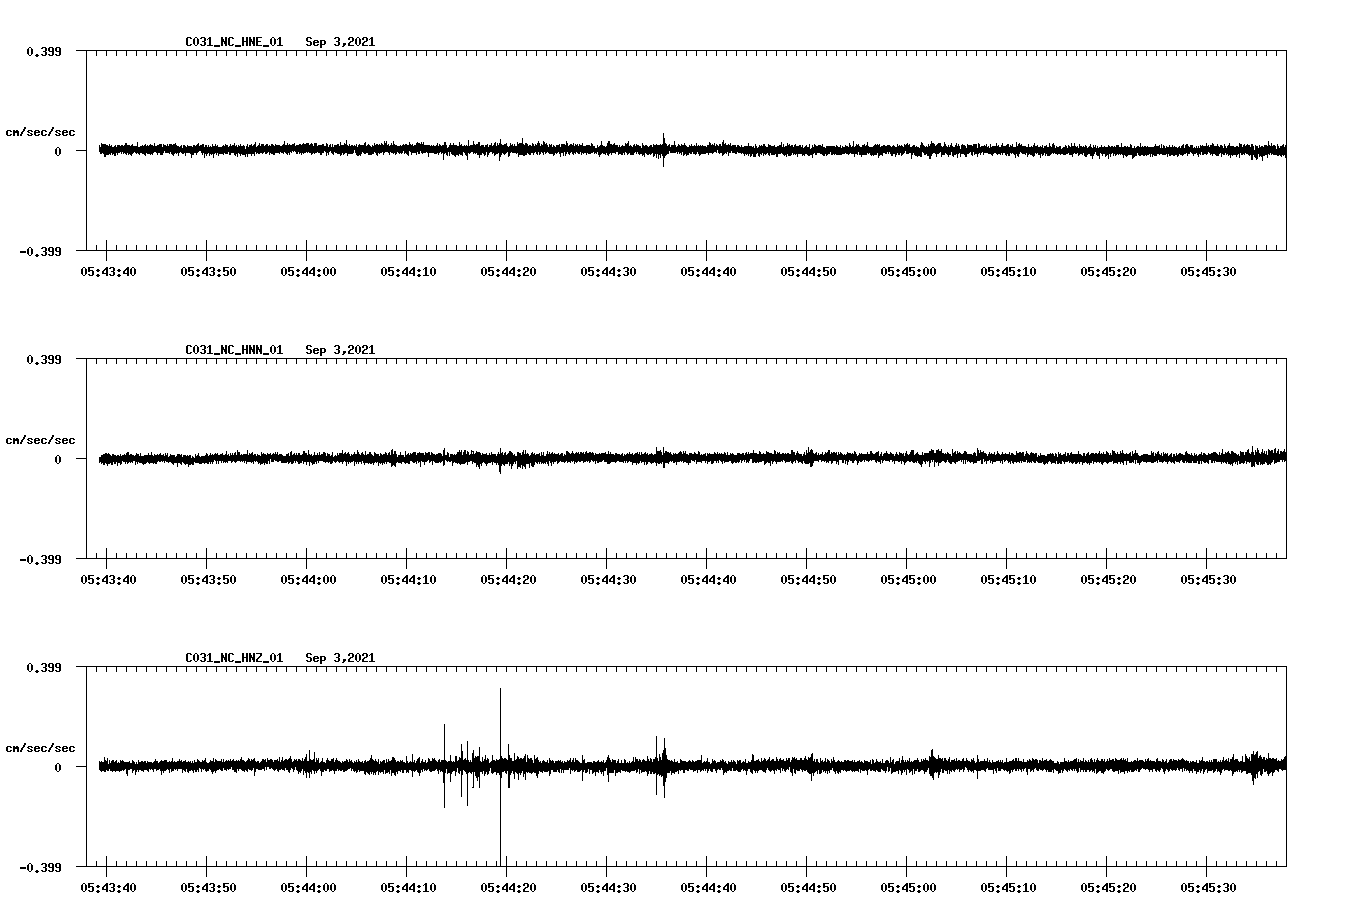Pick the 05:43:40 time label under HNN plot
Viewport: 1358px width, 924px height.
[108, 580]
